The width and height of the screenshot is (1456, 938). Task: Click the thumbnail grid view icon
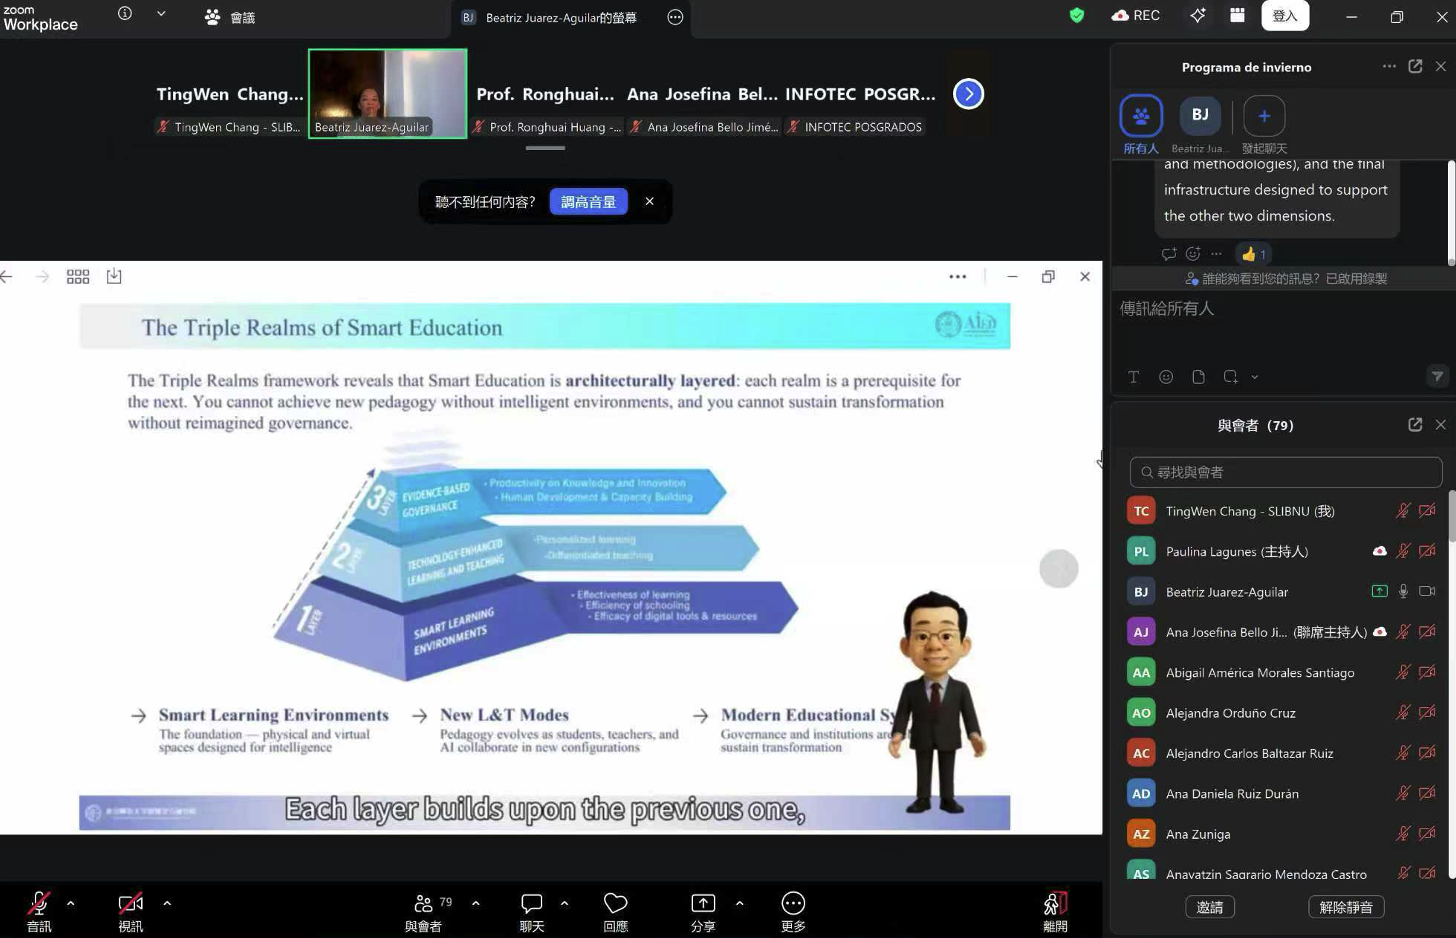pyautogui.click(x=78, y=277)
